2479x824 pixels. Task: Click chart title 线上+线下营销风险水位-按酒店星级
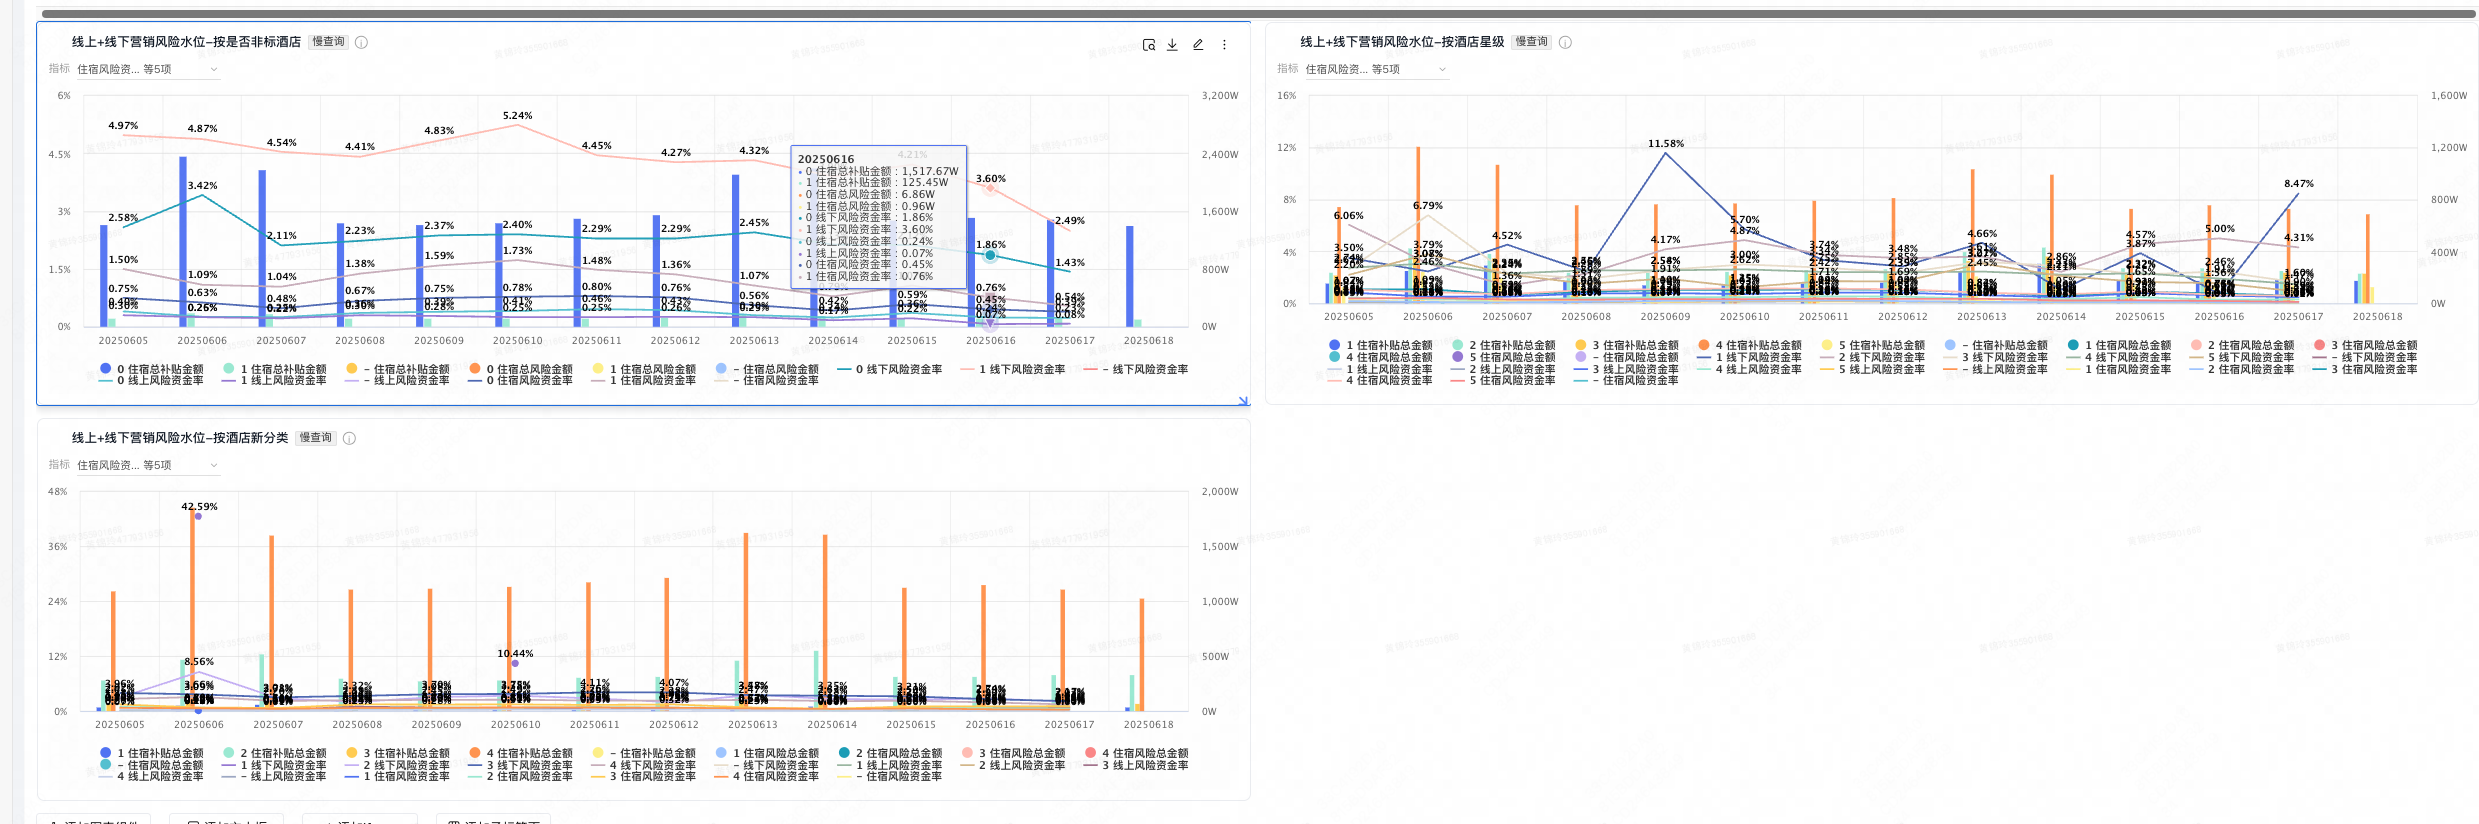[1402, 42]
